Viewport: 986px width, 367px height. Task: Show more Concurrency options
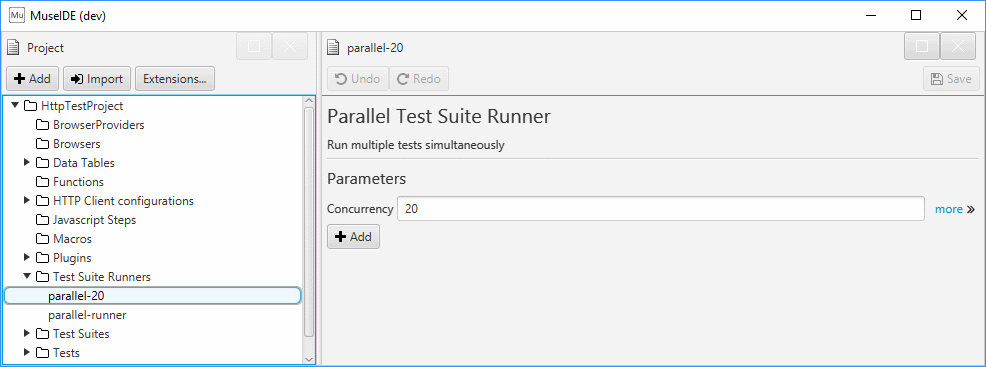955,209
